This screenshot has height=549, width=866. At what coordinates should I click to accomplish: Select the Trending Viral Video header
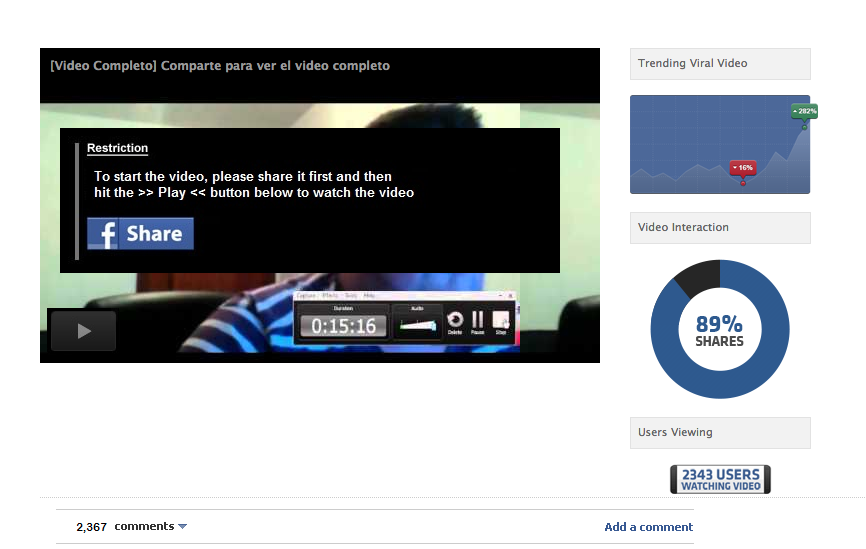(x=720, y=64)
